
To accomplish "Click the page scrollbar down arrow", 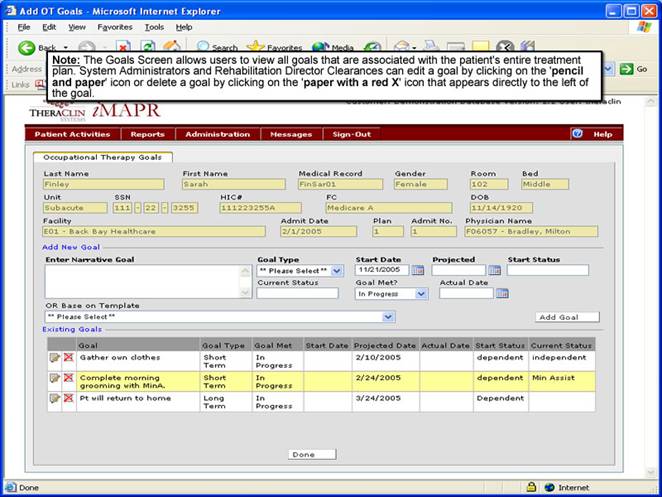I will 651,472.
